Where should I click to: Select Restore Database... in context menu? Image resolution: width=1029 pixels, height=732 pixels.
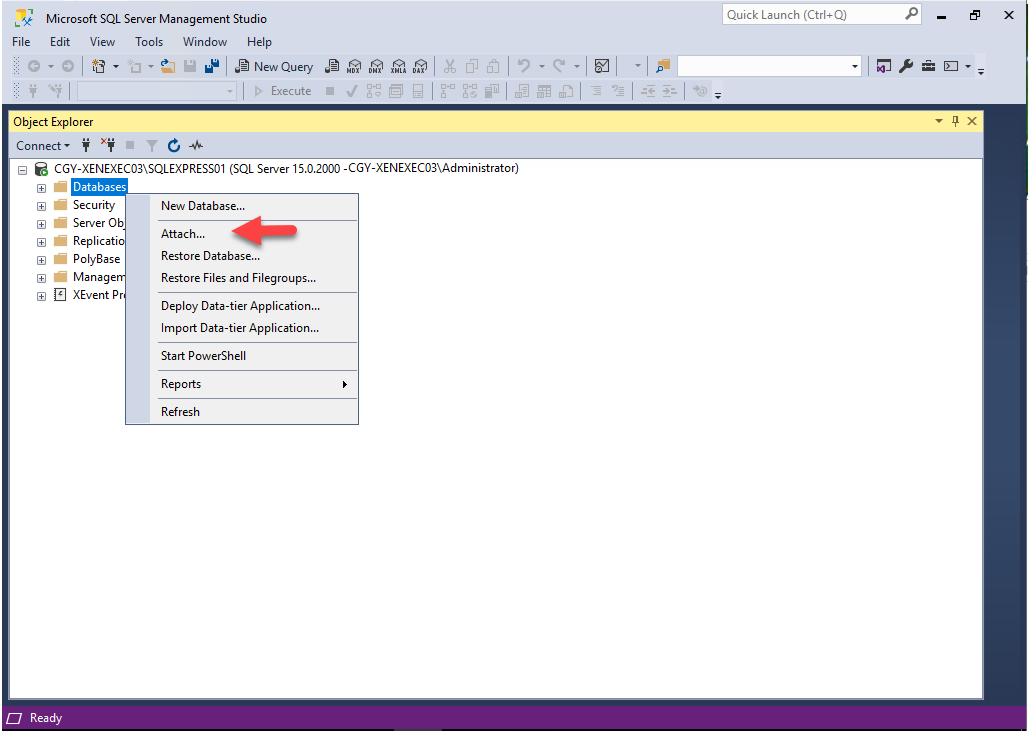[210, 256]
